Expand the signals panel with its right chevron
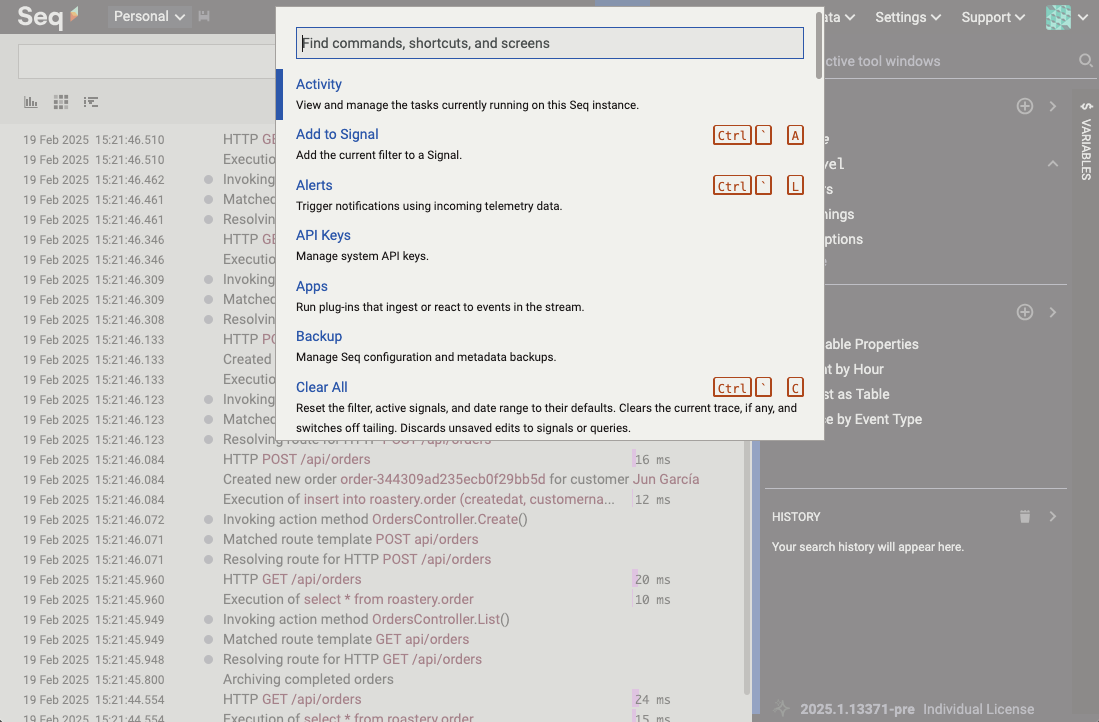This screenshot has width=1099, height=722. click(x=1053, y=106)
